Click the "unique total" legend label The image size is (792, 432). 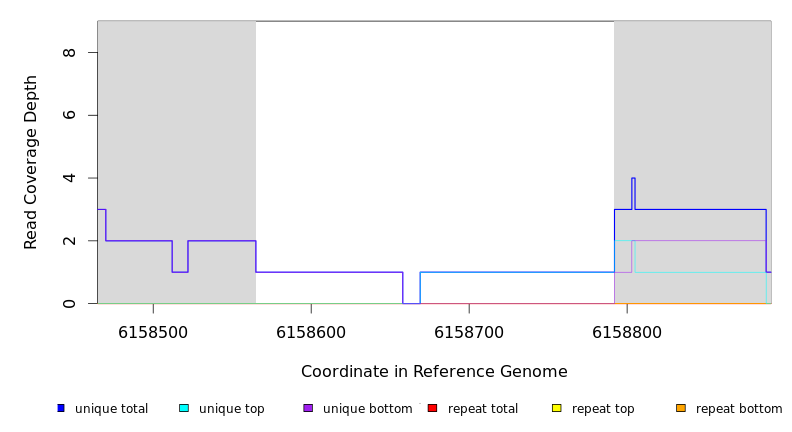coord(111,409)
